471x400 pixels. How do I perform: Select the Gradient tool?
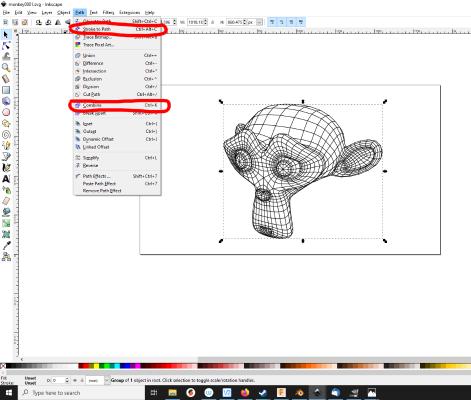(6, 223)
